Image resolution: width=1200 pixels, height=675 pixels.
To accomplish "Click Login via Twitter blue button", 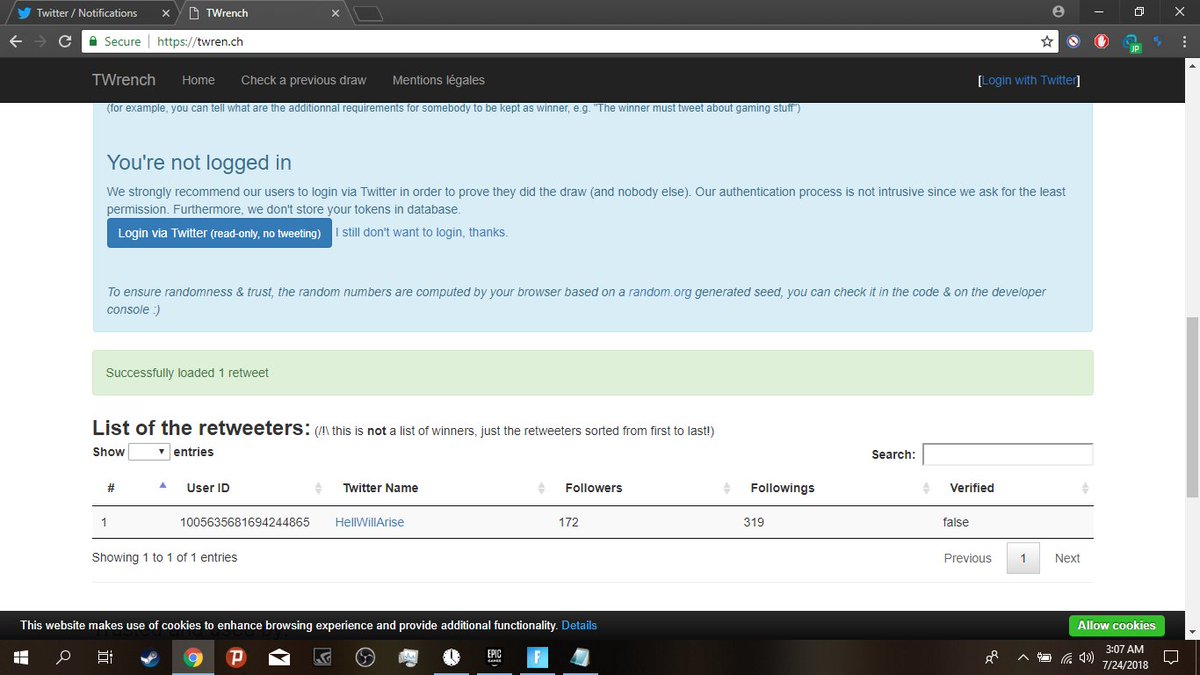I will coord(219,233).
